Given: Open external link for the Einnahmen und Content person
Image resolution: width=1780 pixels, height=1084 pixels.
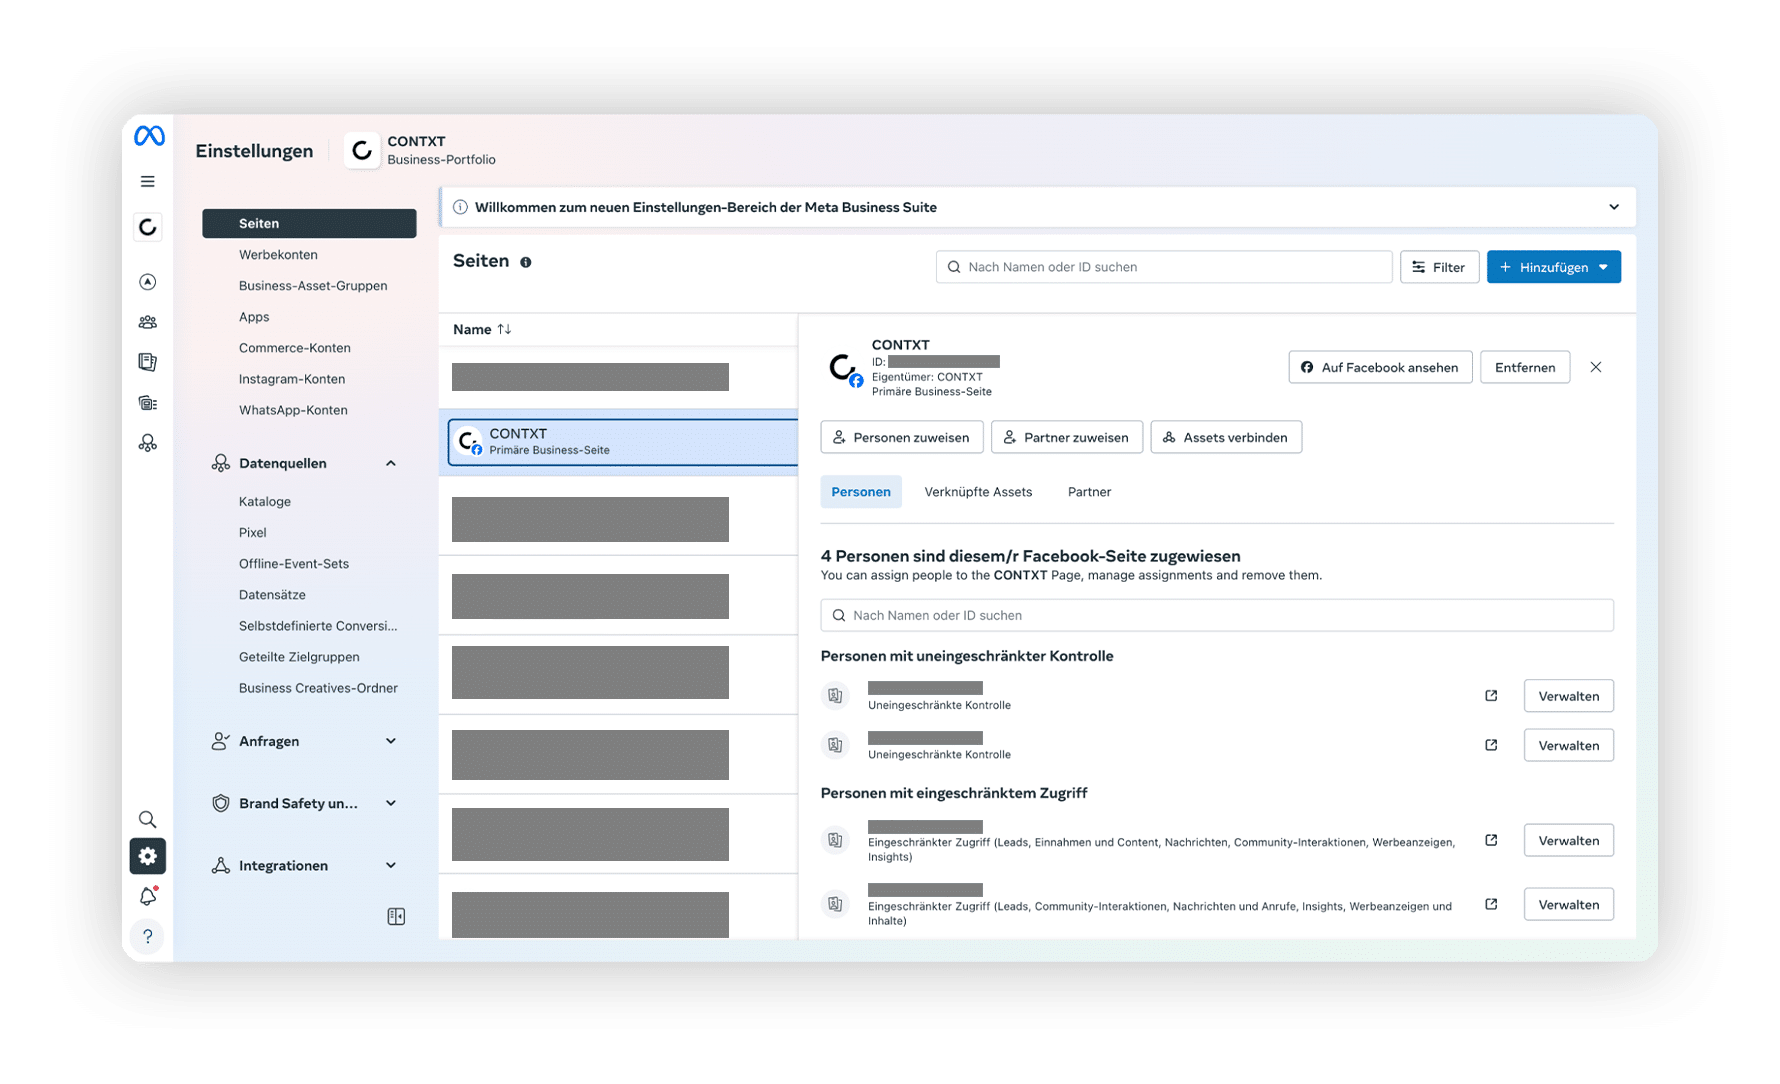Looking at the screenshot, I should click(1491, 840).
